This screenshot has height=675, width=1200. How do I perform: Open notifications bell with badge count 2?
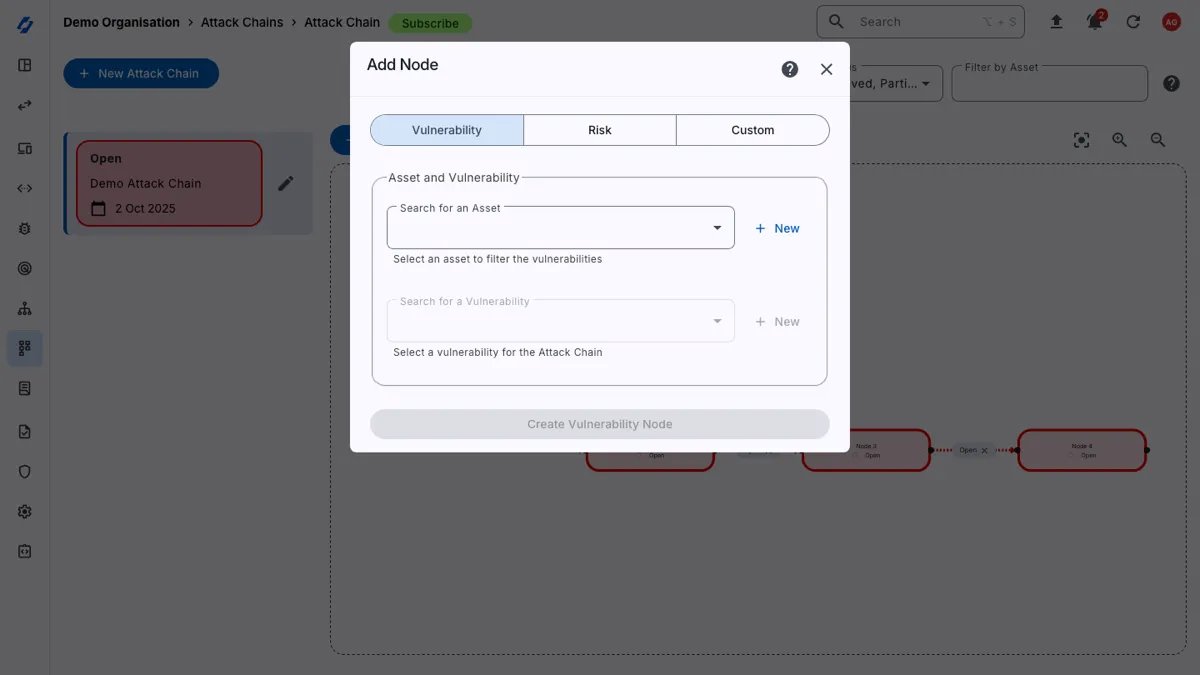pyautogui.click(x=1094, y=21)
